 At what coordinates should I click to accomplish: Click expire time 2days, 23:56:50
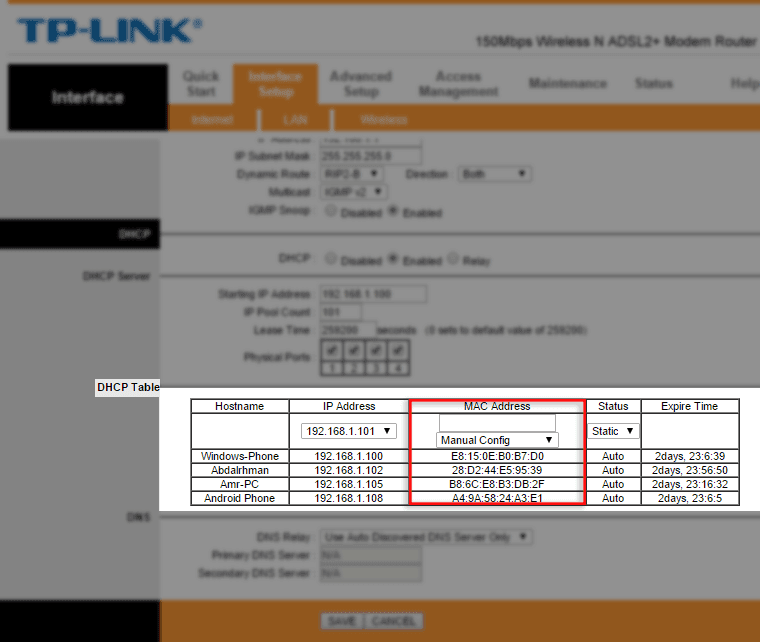[690, 470]
